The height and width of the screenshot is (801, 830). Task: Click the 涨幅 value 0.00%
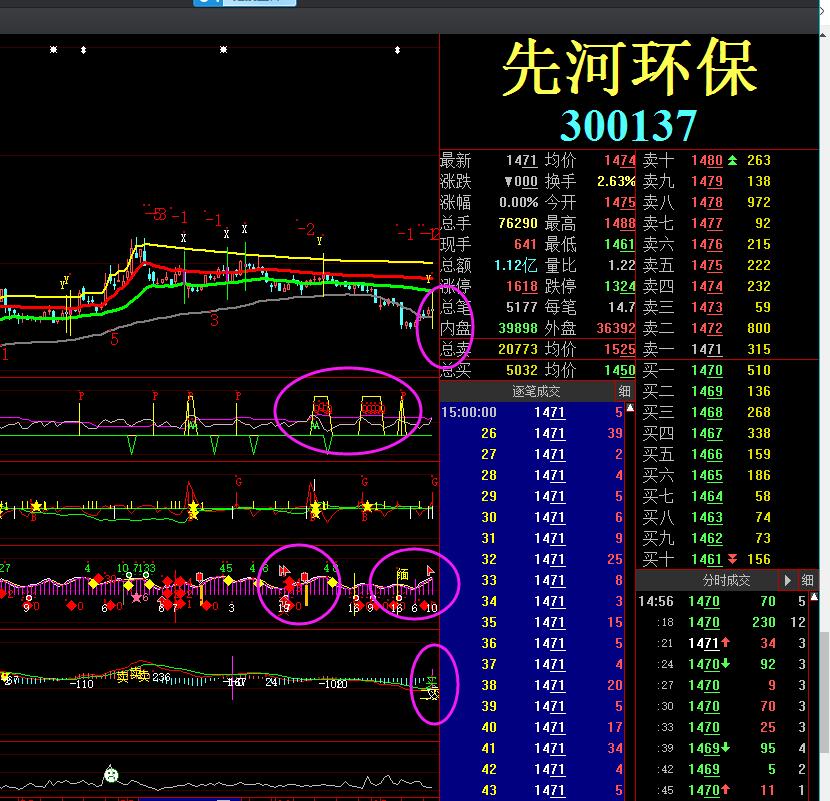point(518,202)
